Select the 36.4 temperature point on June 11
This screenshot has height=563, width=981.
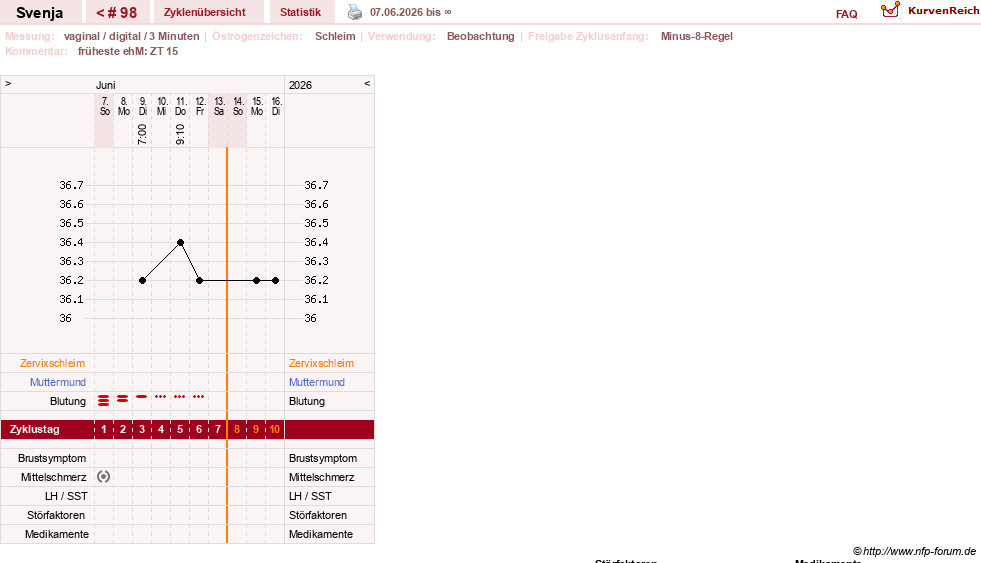pos(180,242)
